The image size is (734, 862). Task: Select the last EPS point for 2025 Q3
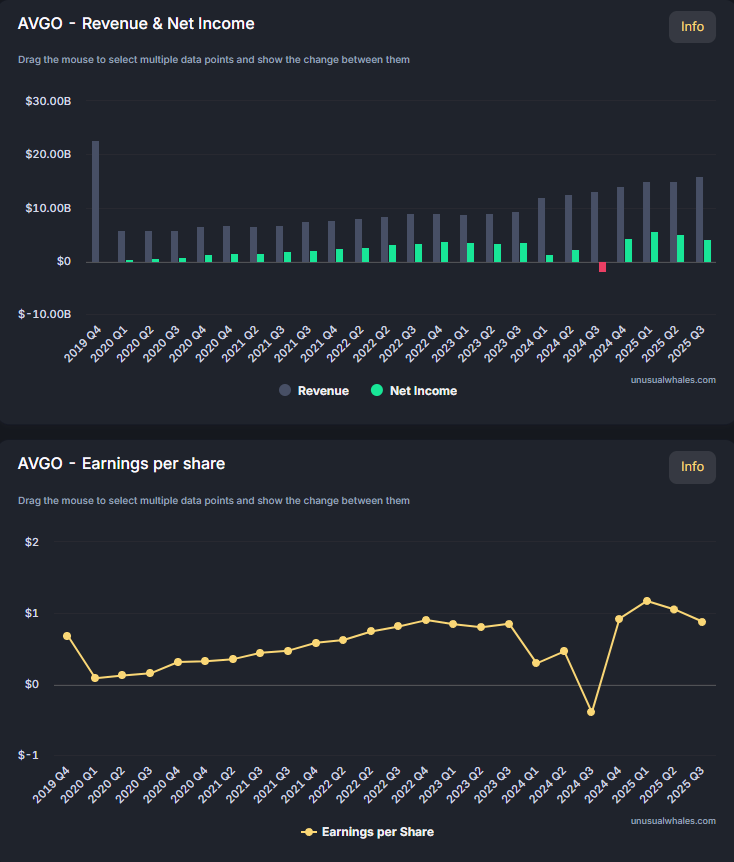[702, 622]
